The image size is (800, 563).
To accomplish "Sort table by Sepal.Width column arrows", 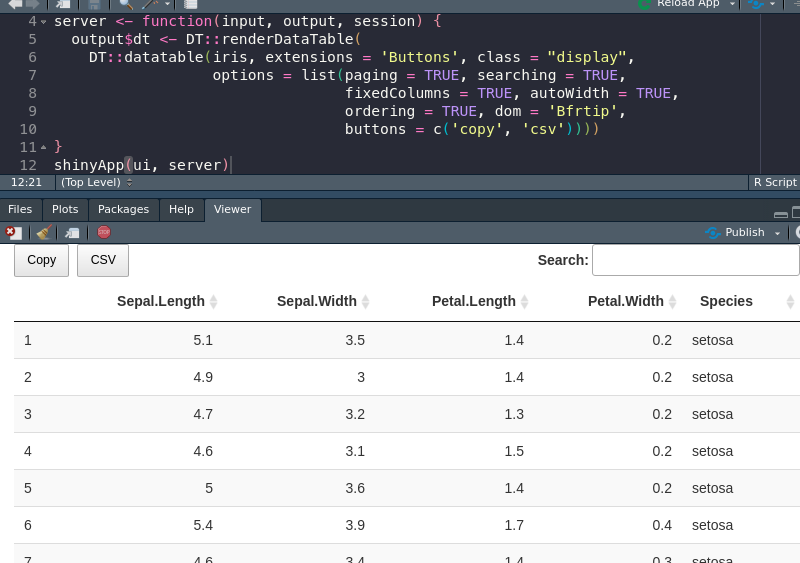I will [x=365, y=301].
